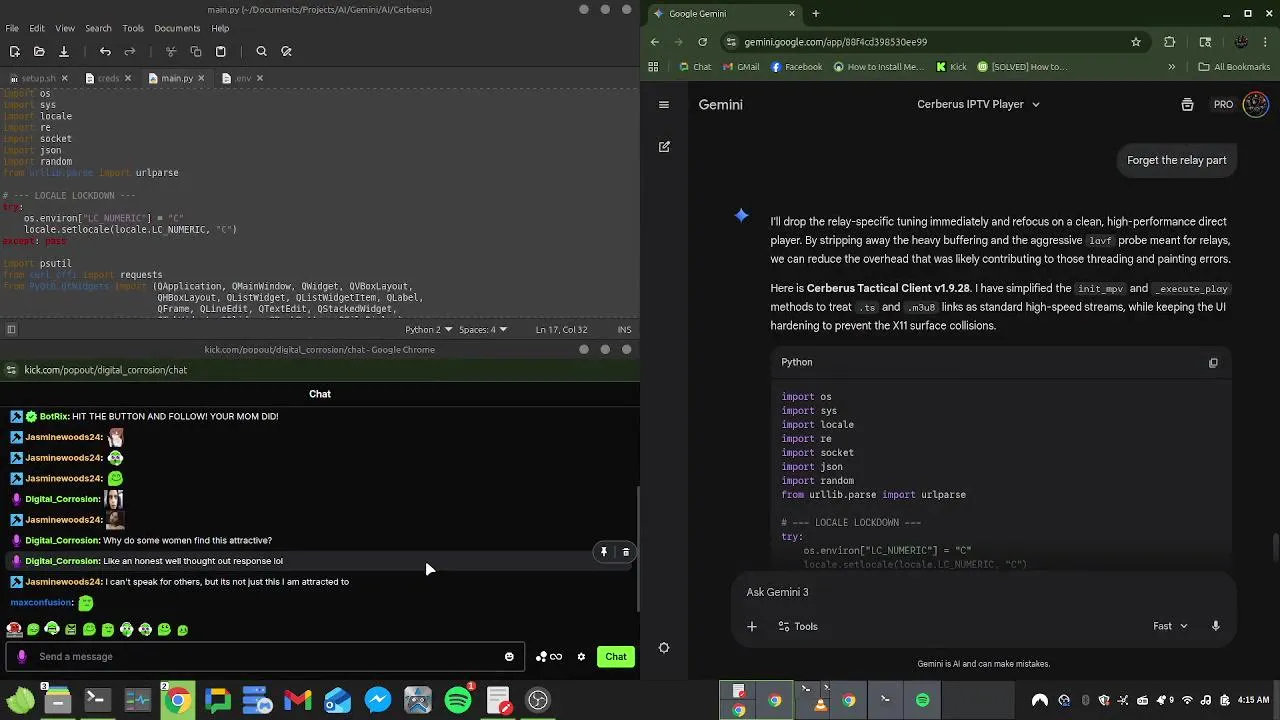Open Chrome extensions puzzle icon
Screen dimensions: 1280x720
[x=1170, y=42]
